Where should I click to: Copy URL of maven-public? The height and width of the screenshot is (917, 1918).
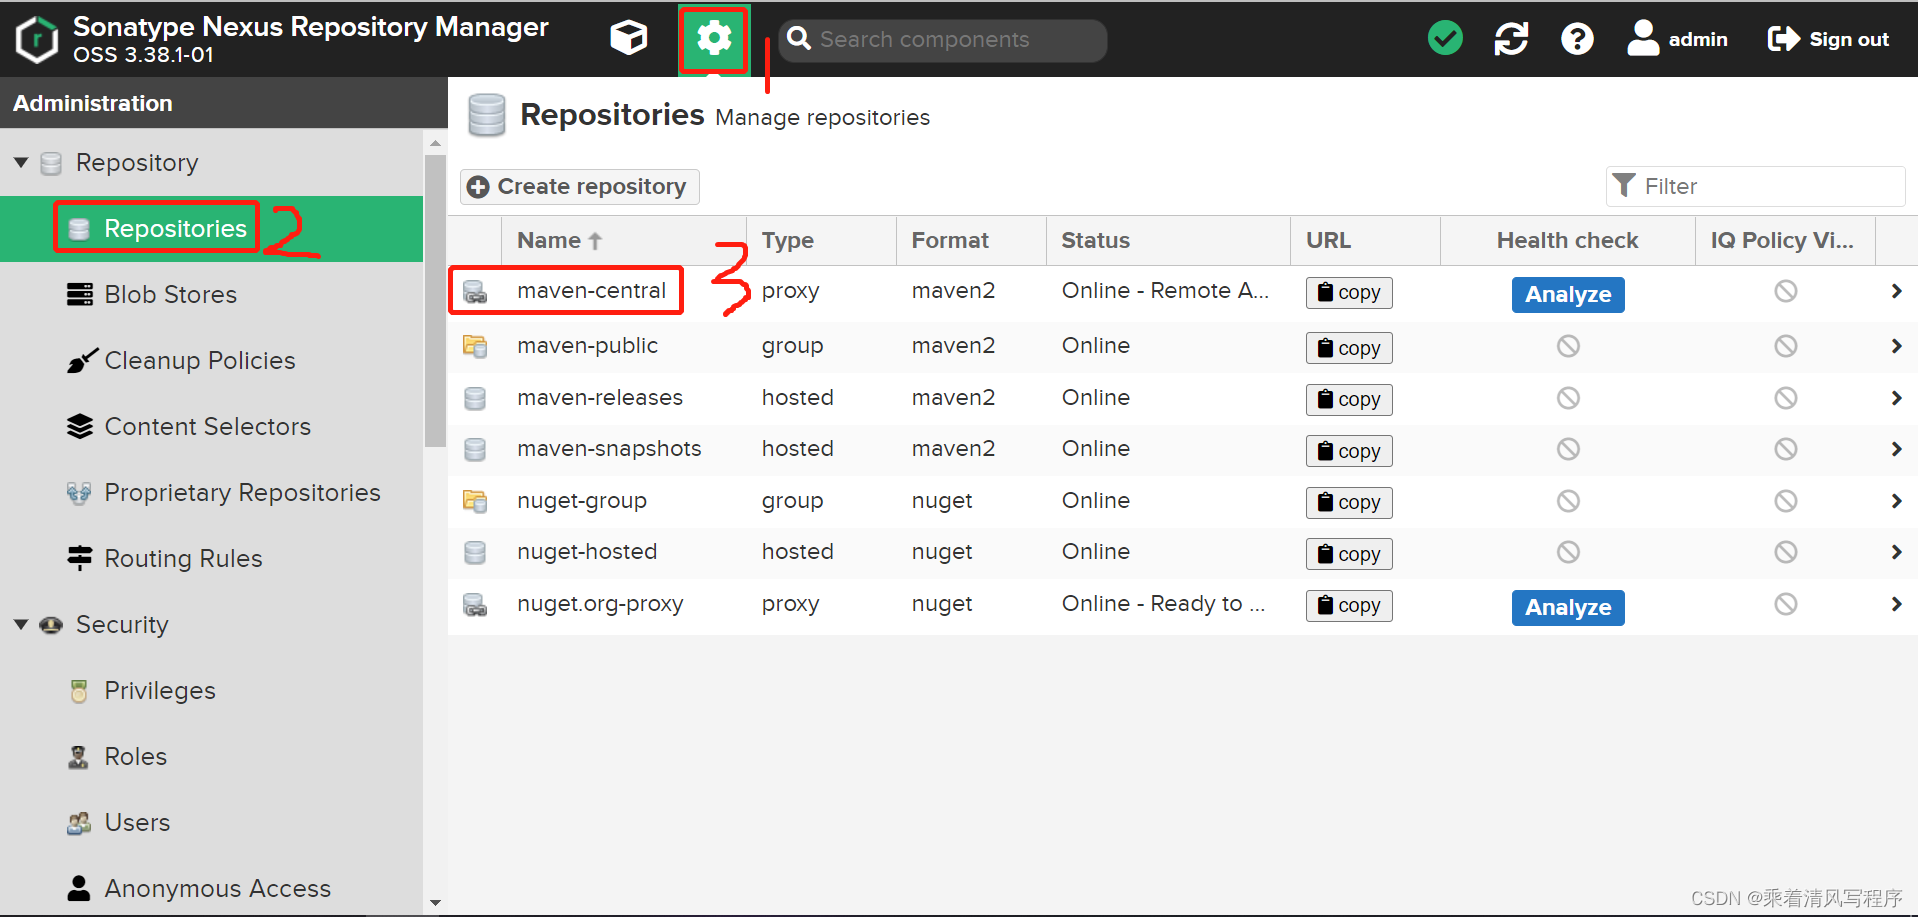click(1349, 348)
